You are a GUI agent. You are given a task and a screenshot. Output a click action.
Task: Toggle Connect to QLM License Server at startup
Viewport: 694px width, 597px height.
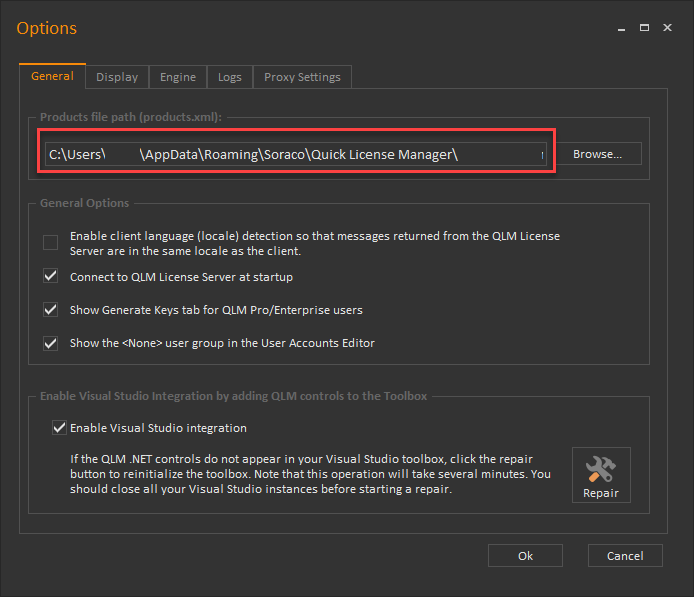click(x=50, y=276)
